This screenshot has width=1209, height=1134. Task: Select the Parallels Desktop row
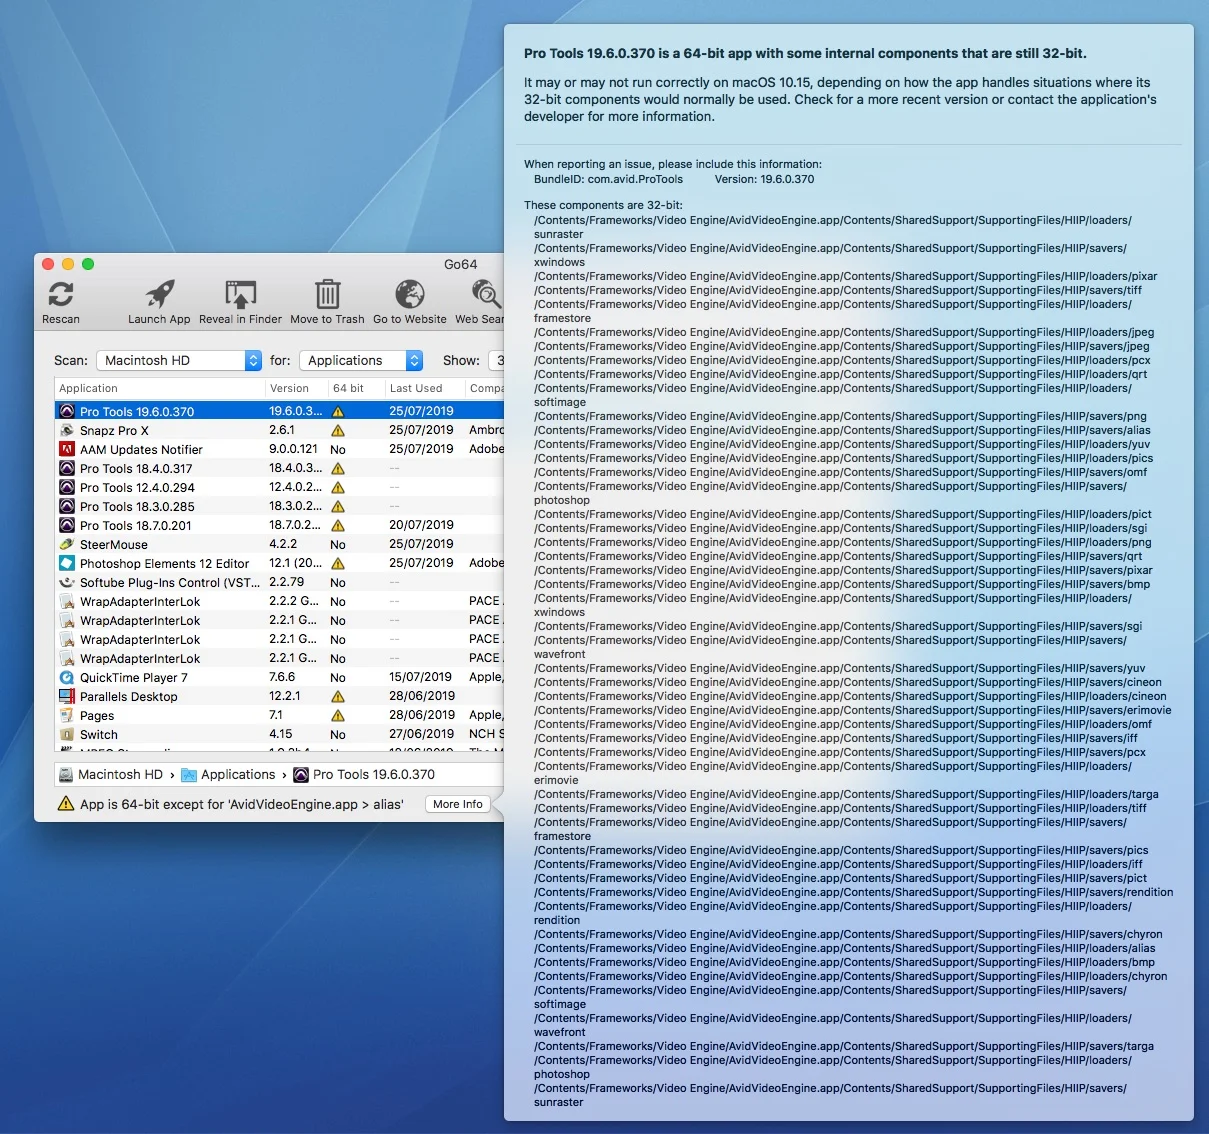(x=279, y=696)
